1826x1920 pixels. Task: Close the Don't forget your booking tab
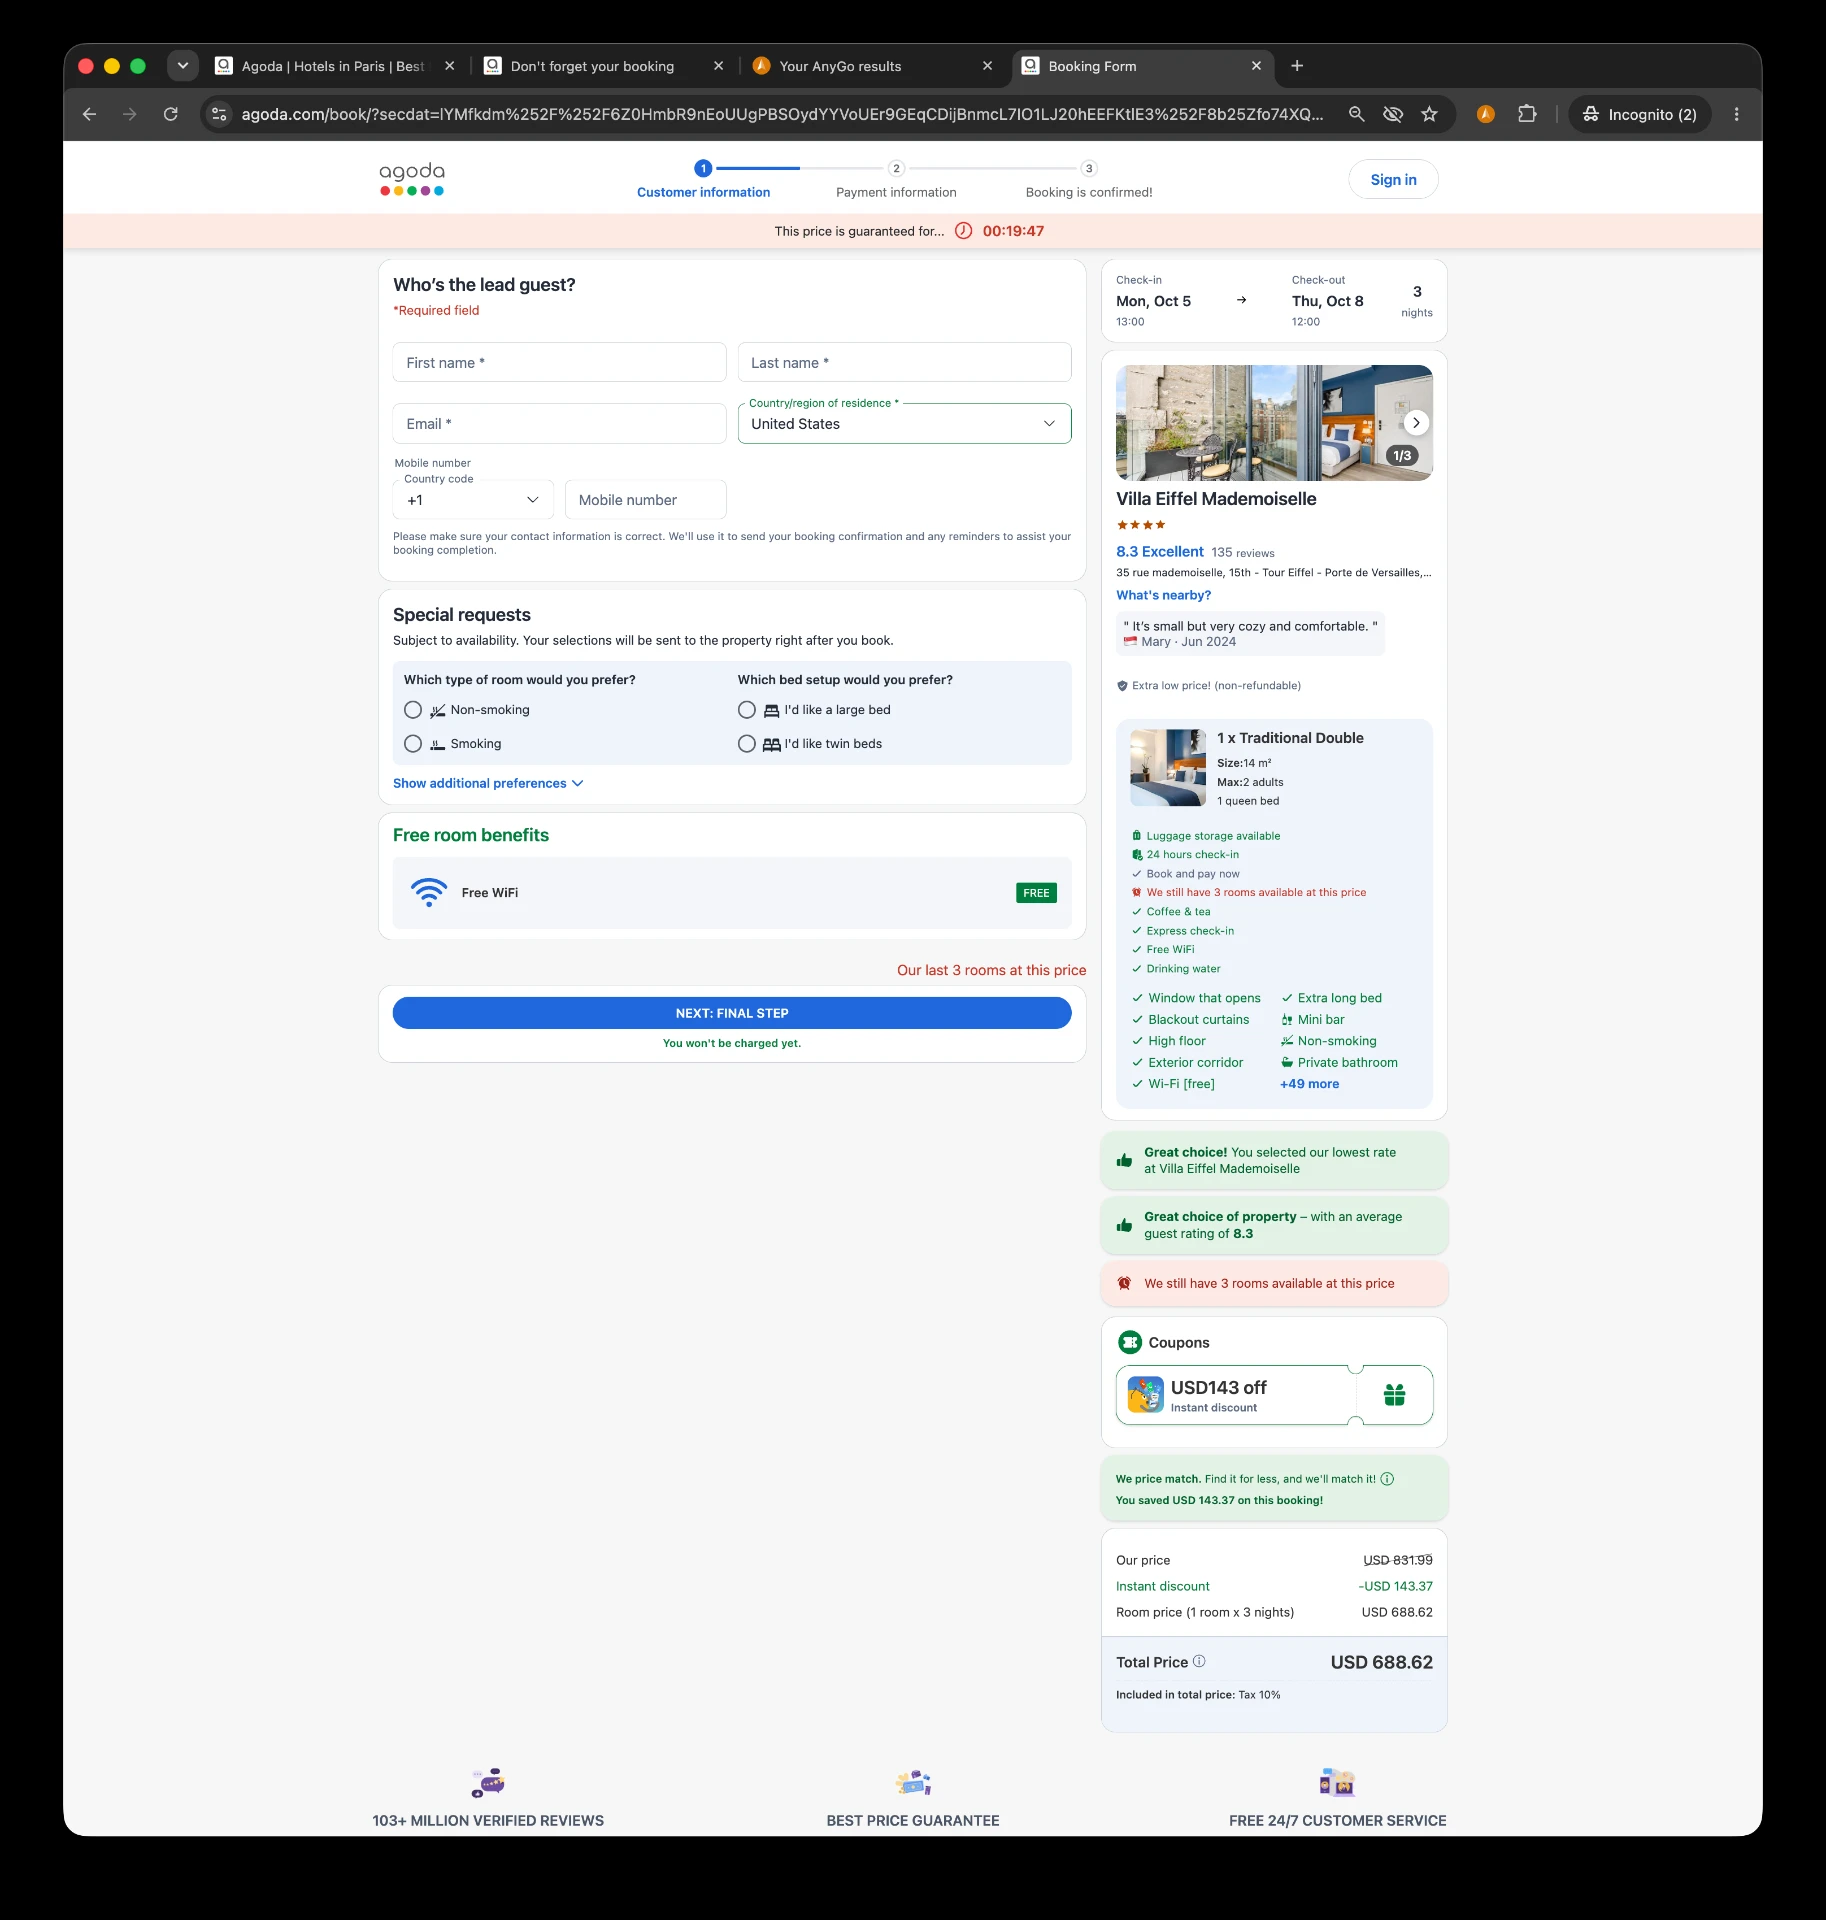click(718, 66)
